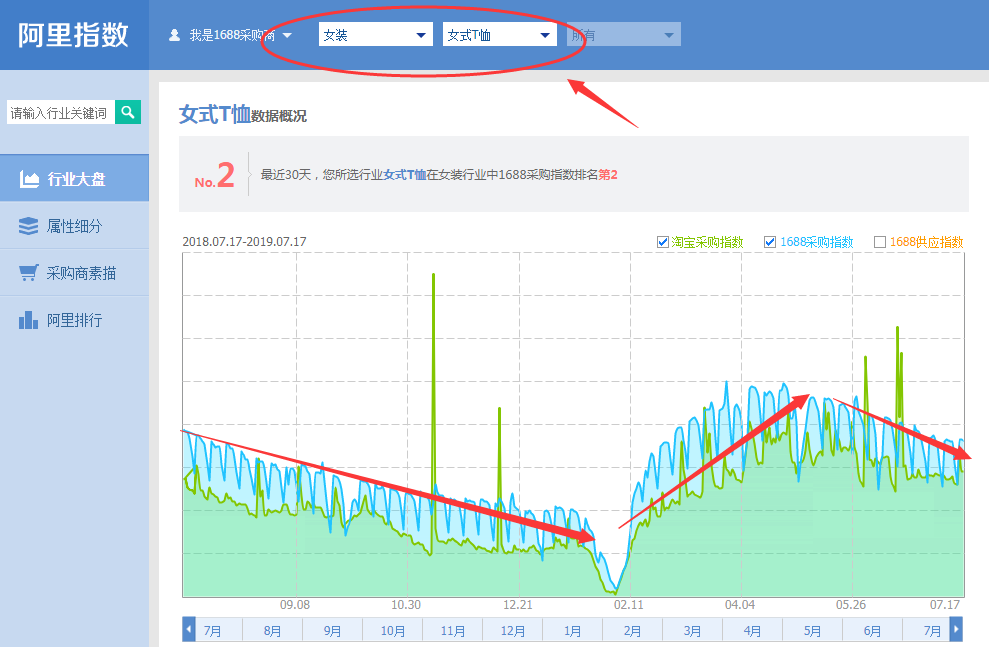Viewport: 989px width, 647px height.
Task: Click the 2018.07.17-2019.07.17 date range text
Action: tap(244, 242)
